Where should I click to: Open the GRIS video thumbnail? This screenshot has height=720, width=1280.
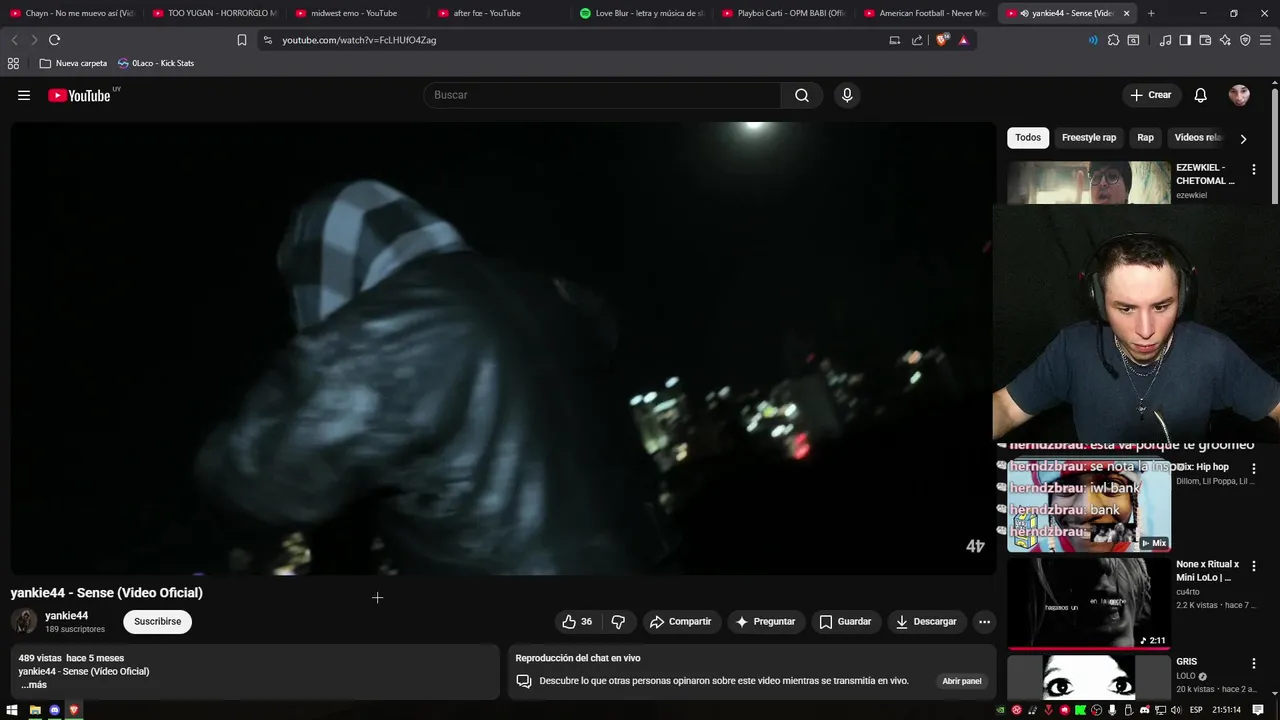point(1088,677)
